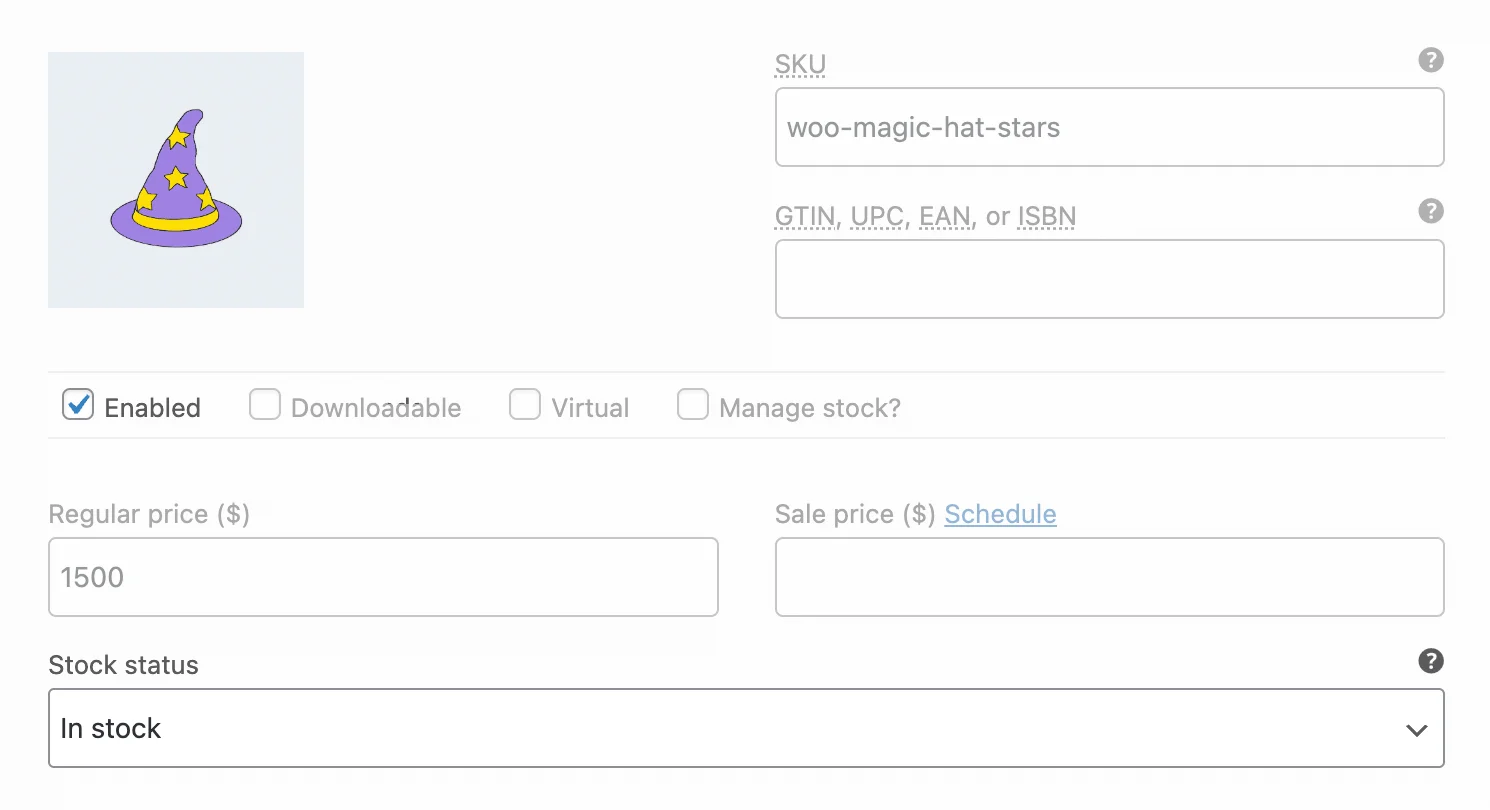
Task: Tick the Downloadable checkbox
Action: 264,405
